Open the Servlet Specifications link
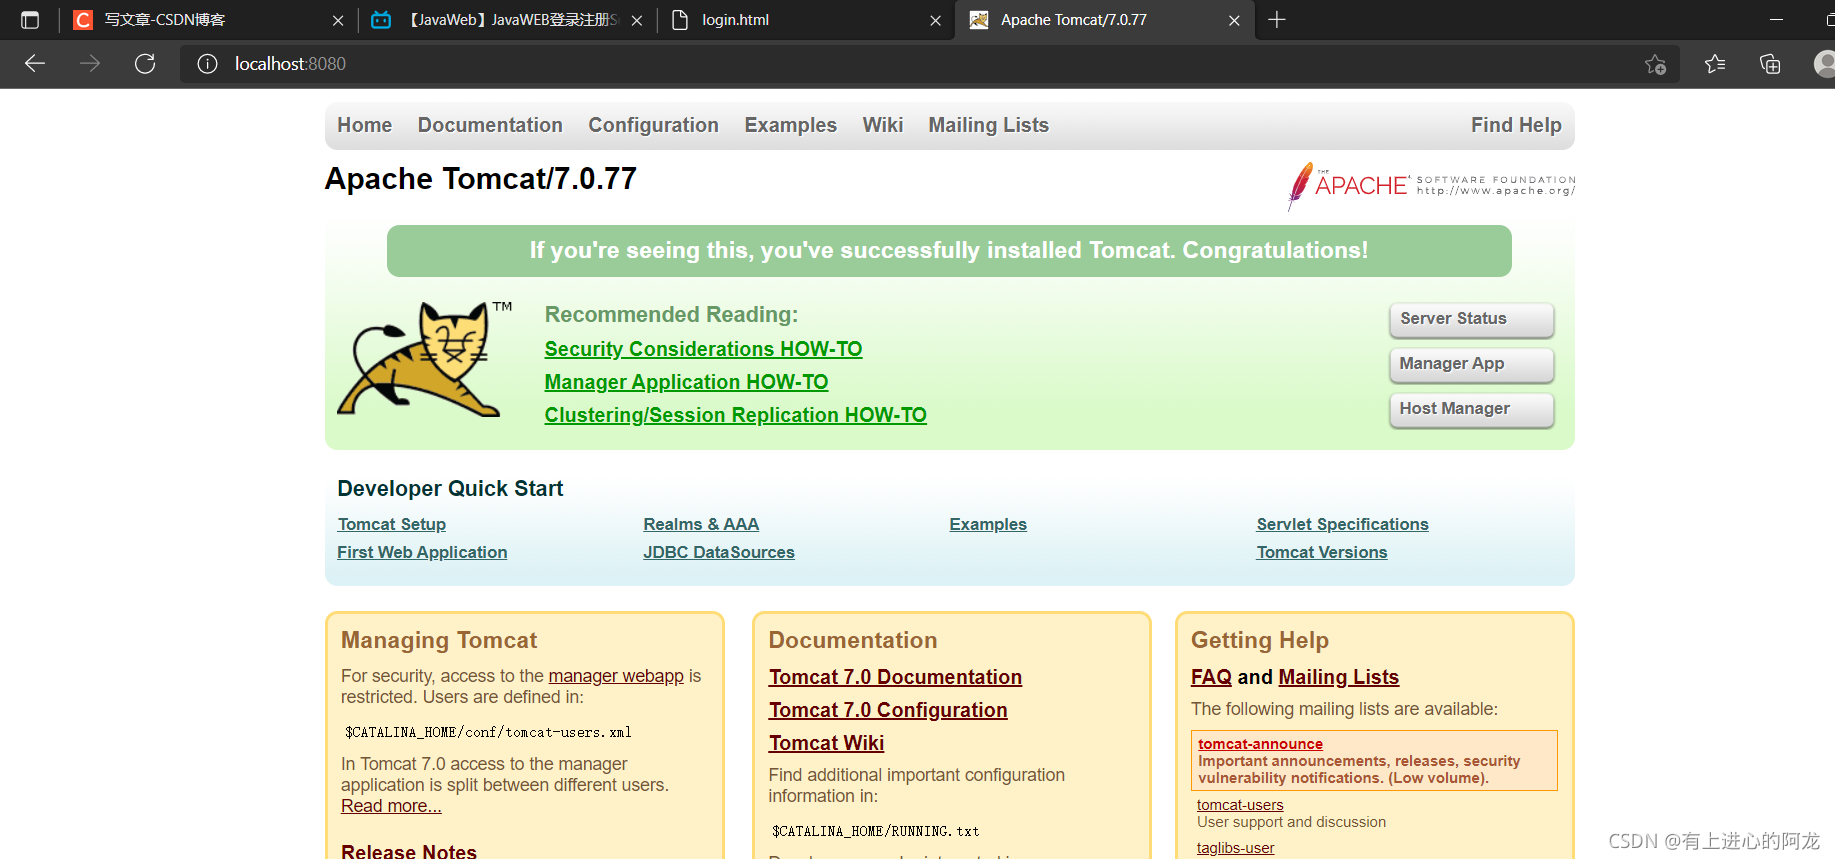 click(1342, 524)
